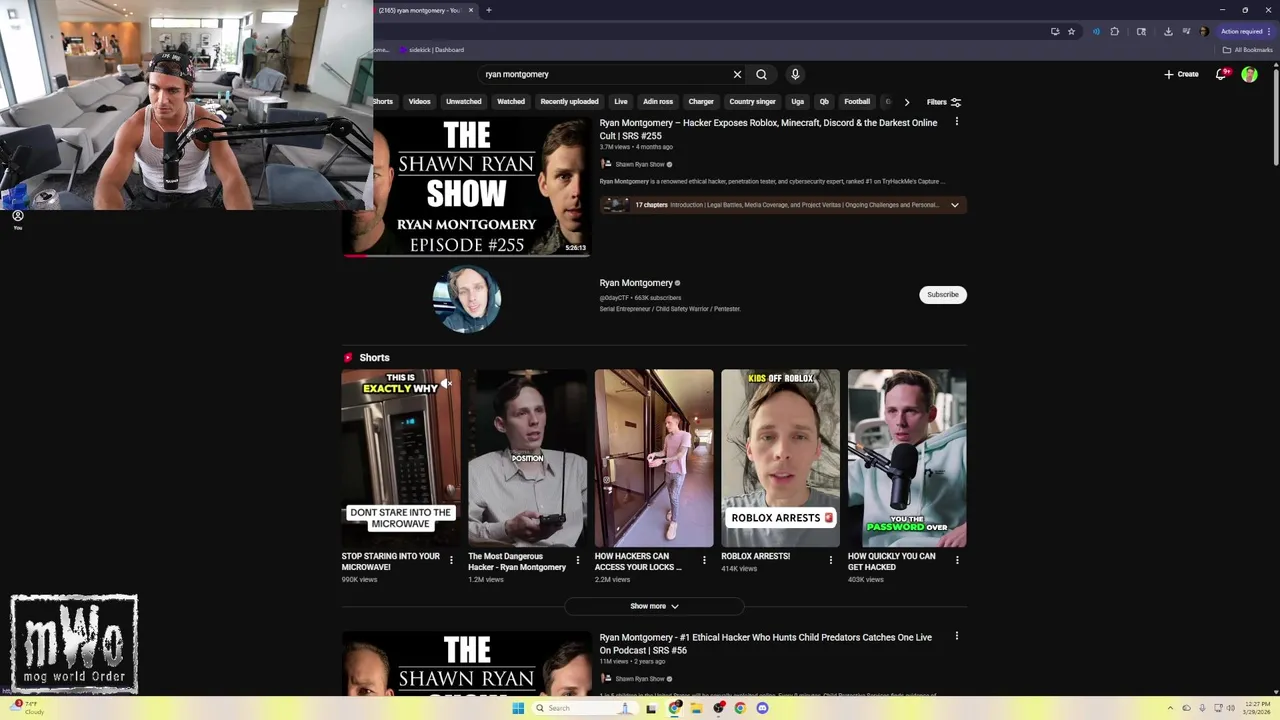Bookmark this page with the star icon
Screen dimensions: 1280x720
[x=1071, y=31]
